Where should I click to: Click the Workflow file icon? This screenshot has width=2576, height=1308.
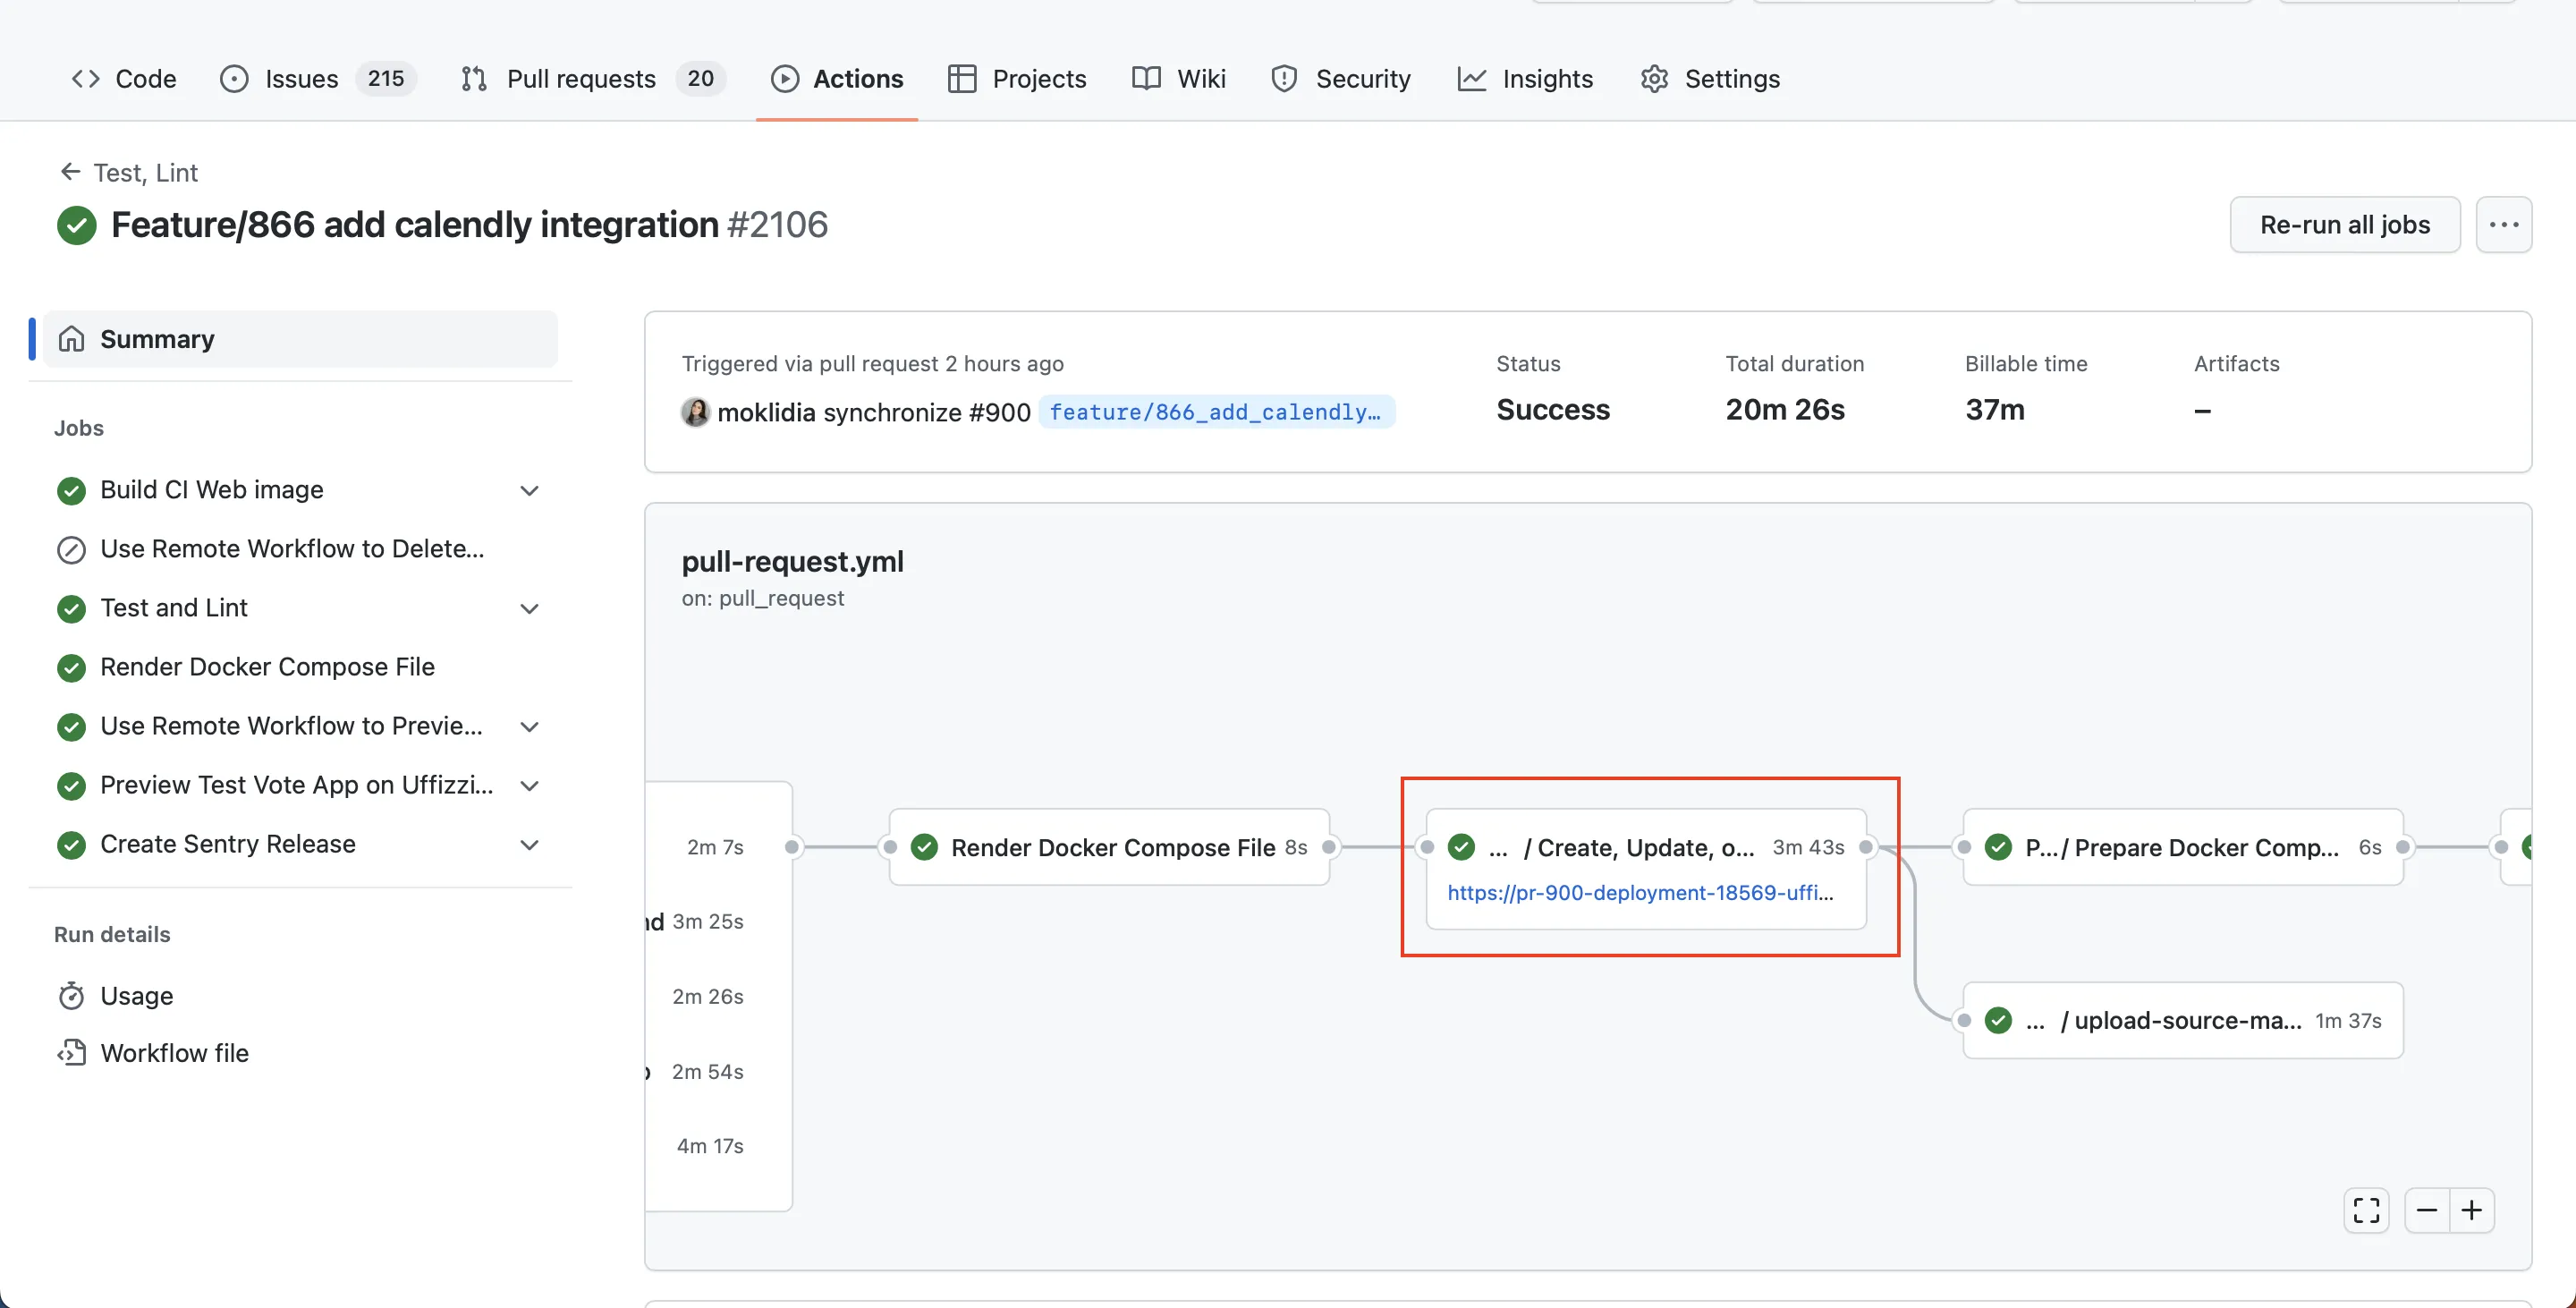(71, 1053)
